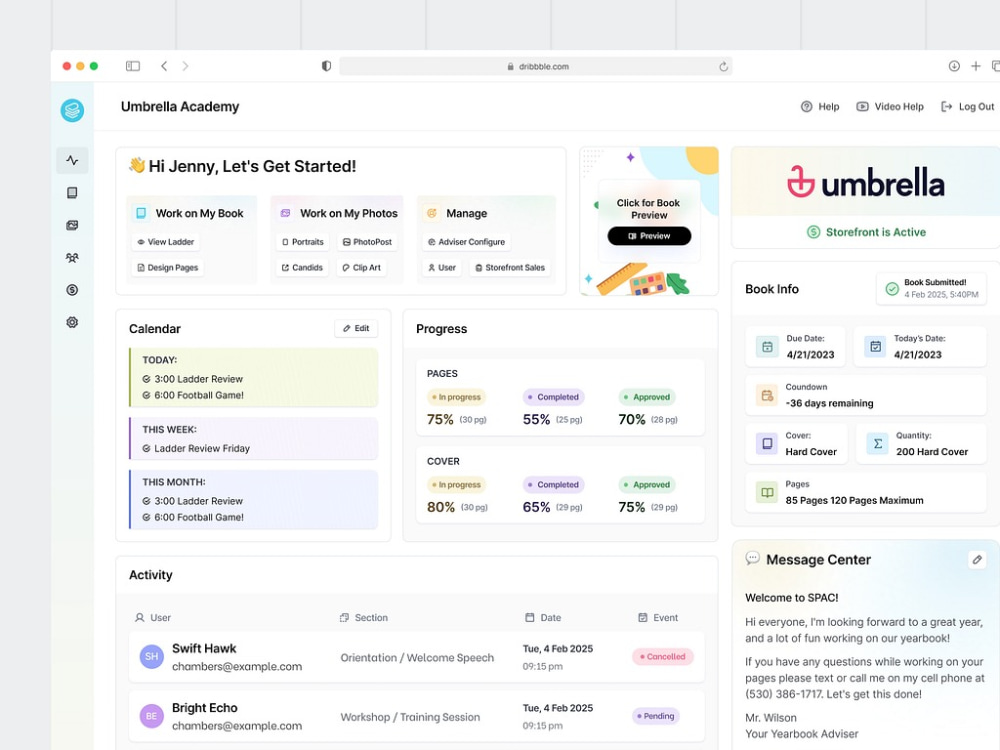
Task: Go forward with the browser forward arrow
Action: click(185, 66)
